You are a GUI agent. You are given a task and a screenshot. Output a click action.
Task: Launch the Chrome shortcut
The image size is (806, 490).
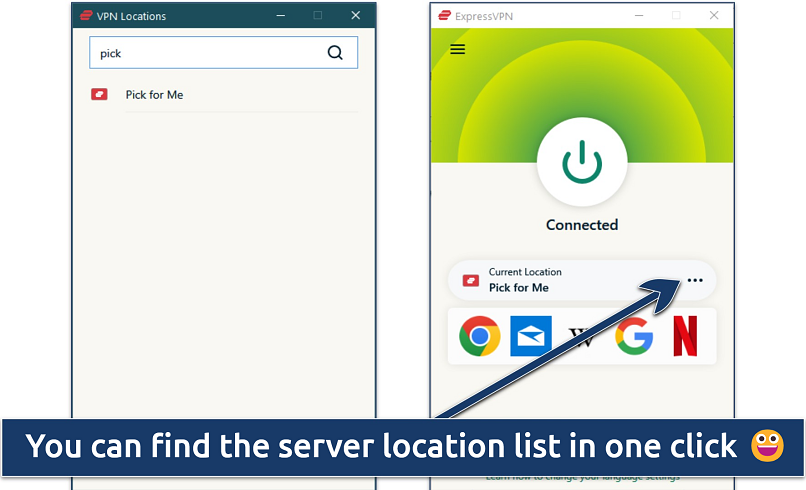[x=480, y=336]
